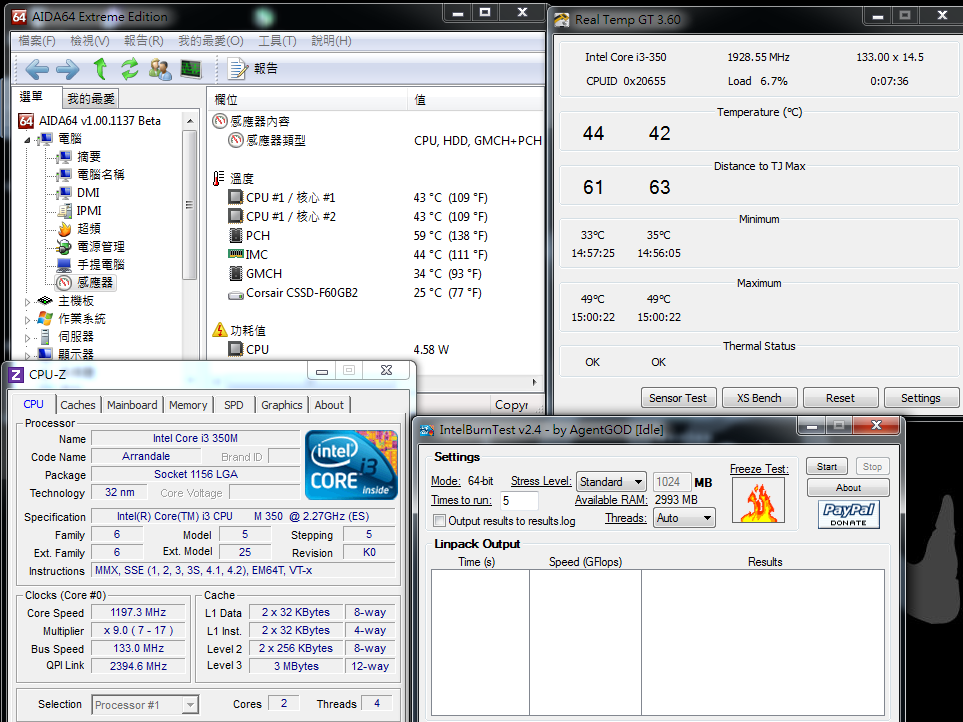Click Intel Core i3 inside logo in CPU-Z
Screen dimensions: 963x722
352,465
